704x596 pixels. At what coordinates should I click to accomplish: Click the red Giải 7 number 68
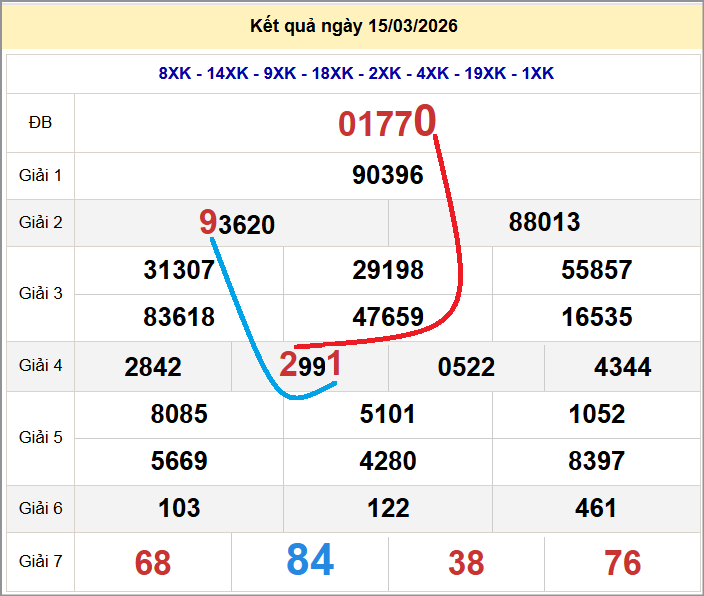(x=153, y=563)
